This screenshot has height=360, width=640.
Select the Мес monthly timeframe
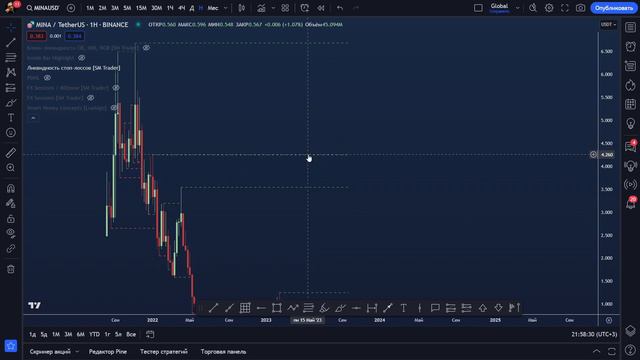point(213,8)
